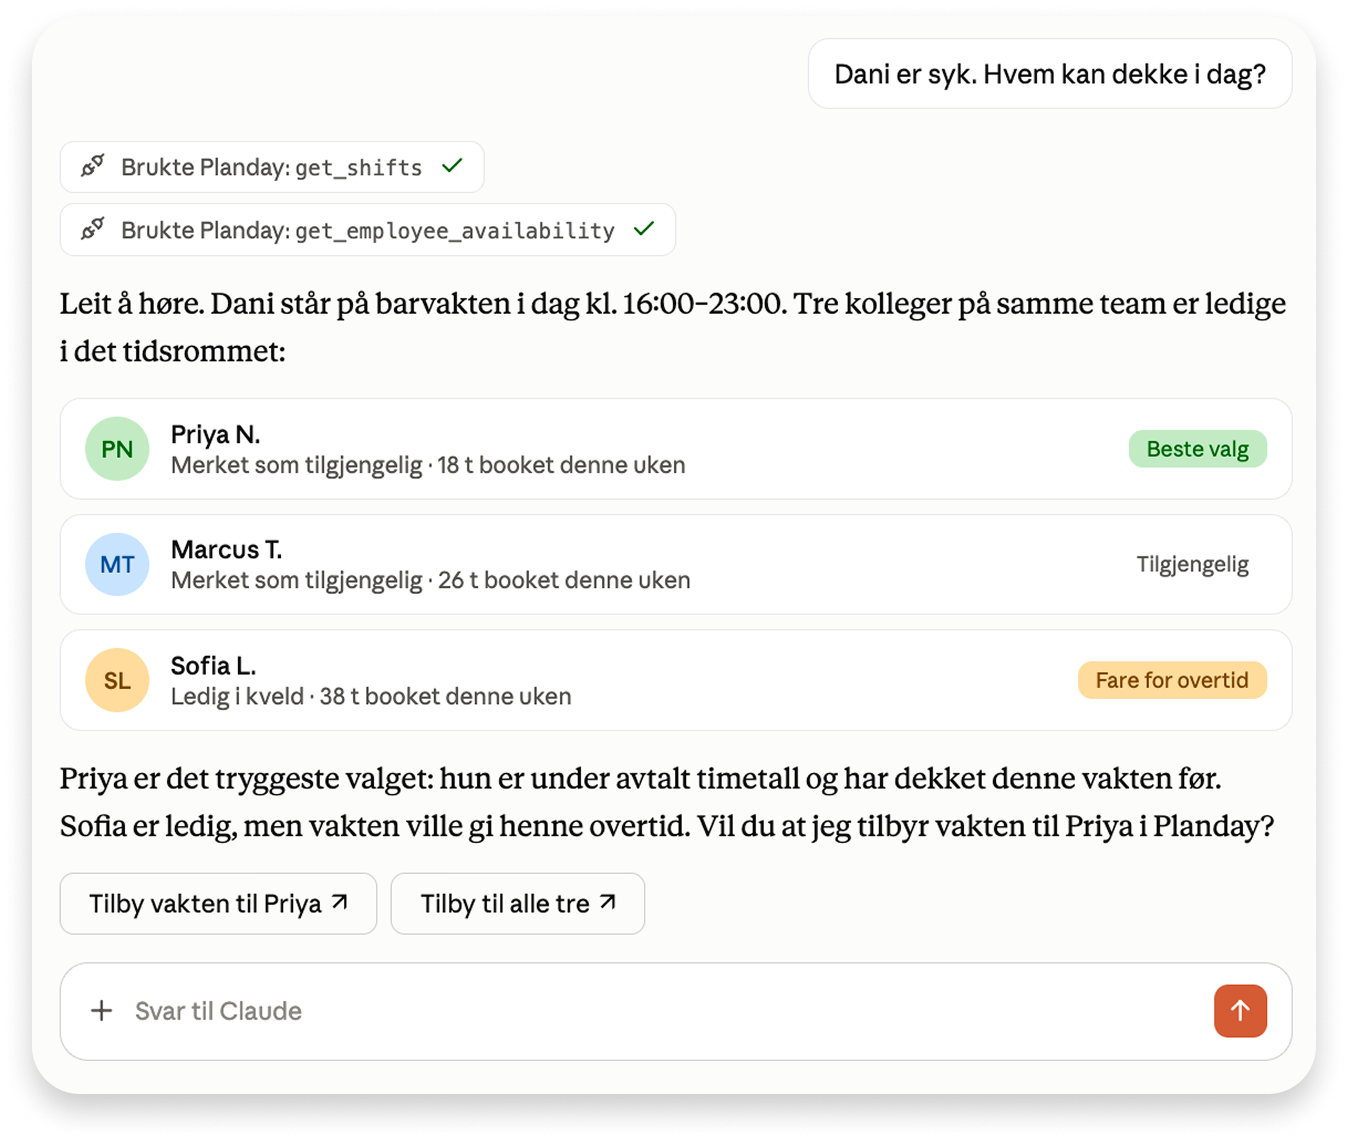This screenshot has height=1142, width=1348.
Task: Click '26 t booket denne uken' text
Action: tap(564, 580)
